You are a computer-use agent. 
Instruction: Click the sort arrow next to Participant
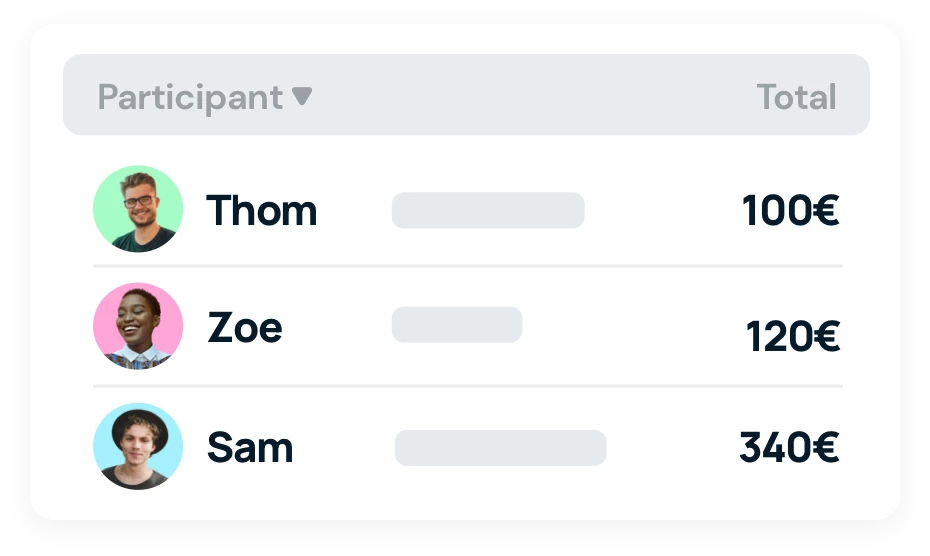(x=302, y=97)
